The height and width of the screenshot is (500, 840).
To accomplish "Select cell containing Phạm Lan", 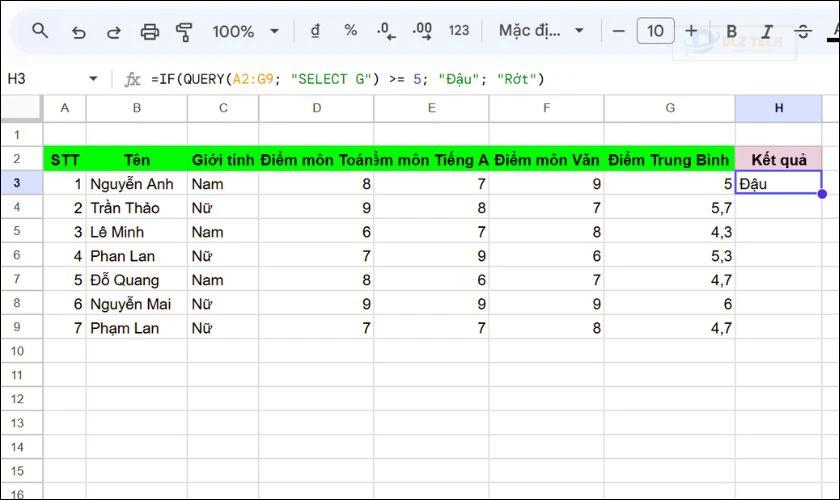I will pos(137,328).
